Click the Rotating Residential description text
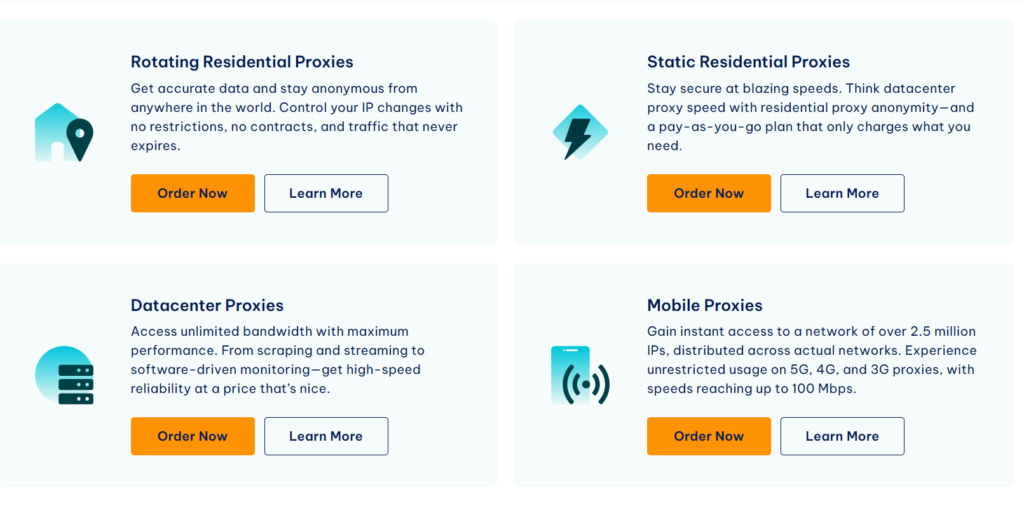This screenshot has height=510, width=1024. 297,117
